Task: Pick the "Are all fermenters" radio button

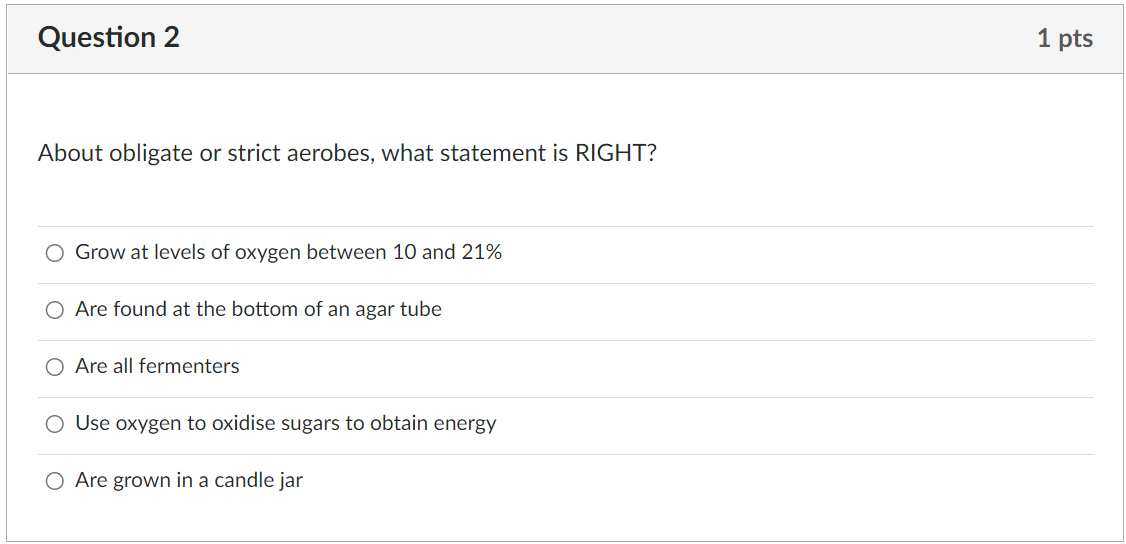Action: 55,367
